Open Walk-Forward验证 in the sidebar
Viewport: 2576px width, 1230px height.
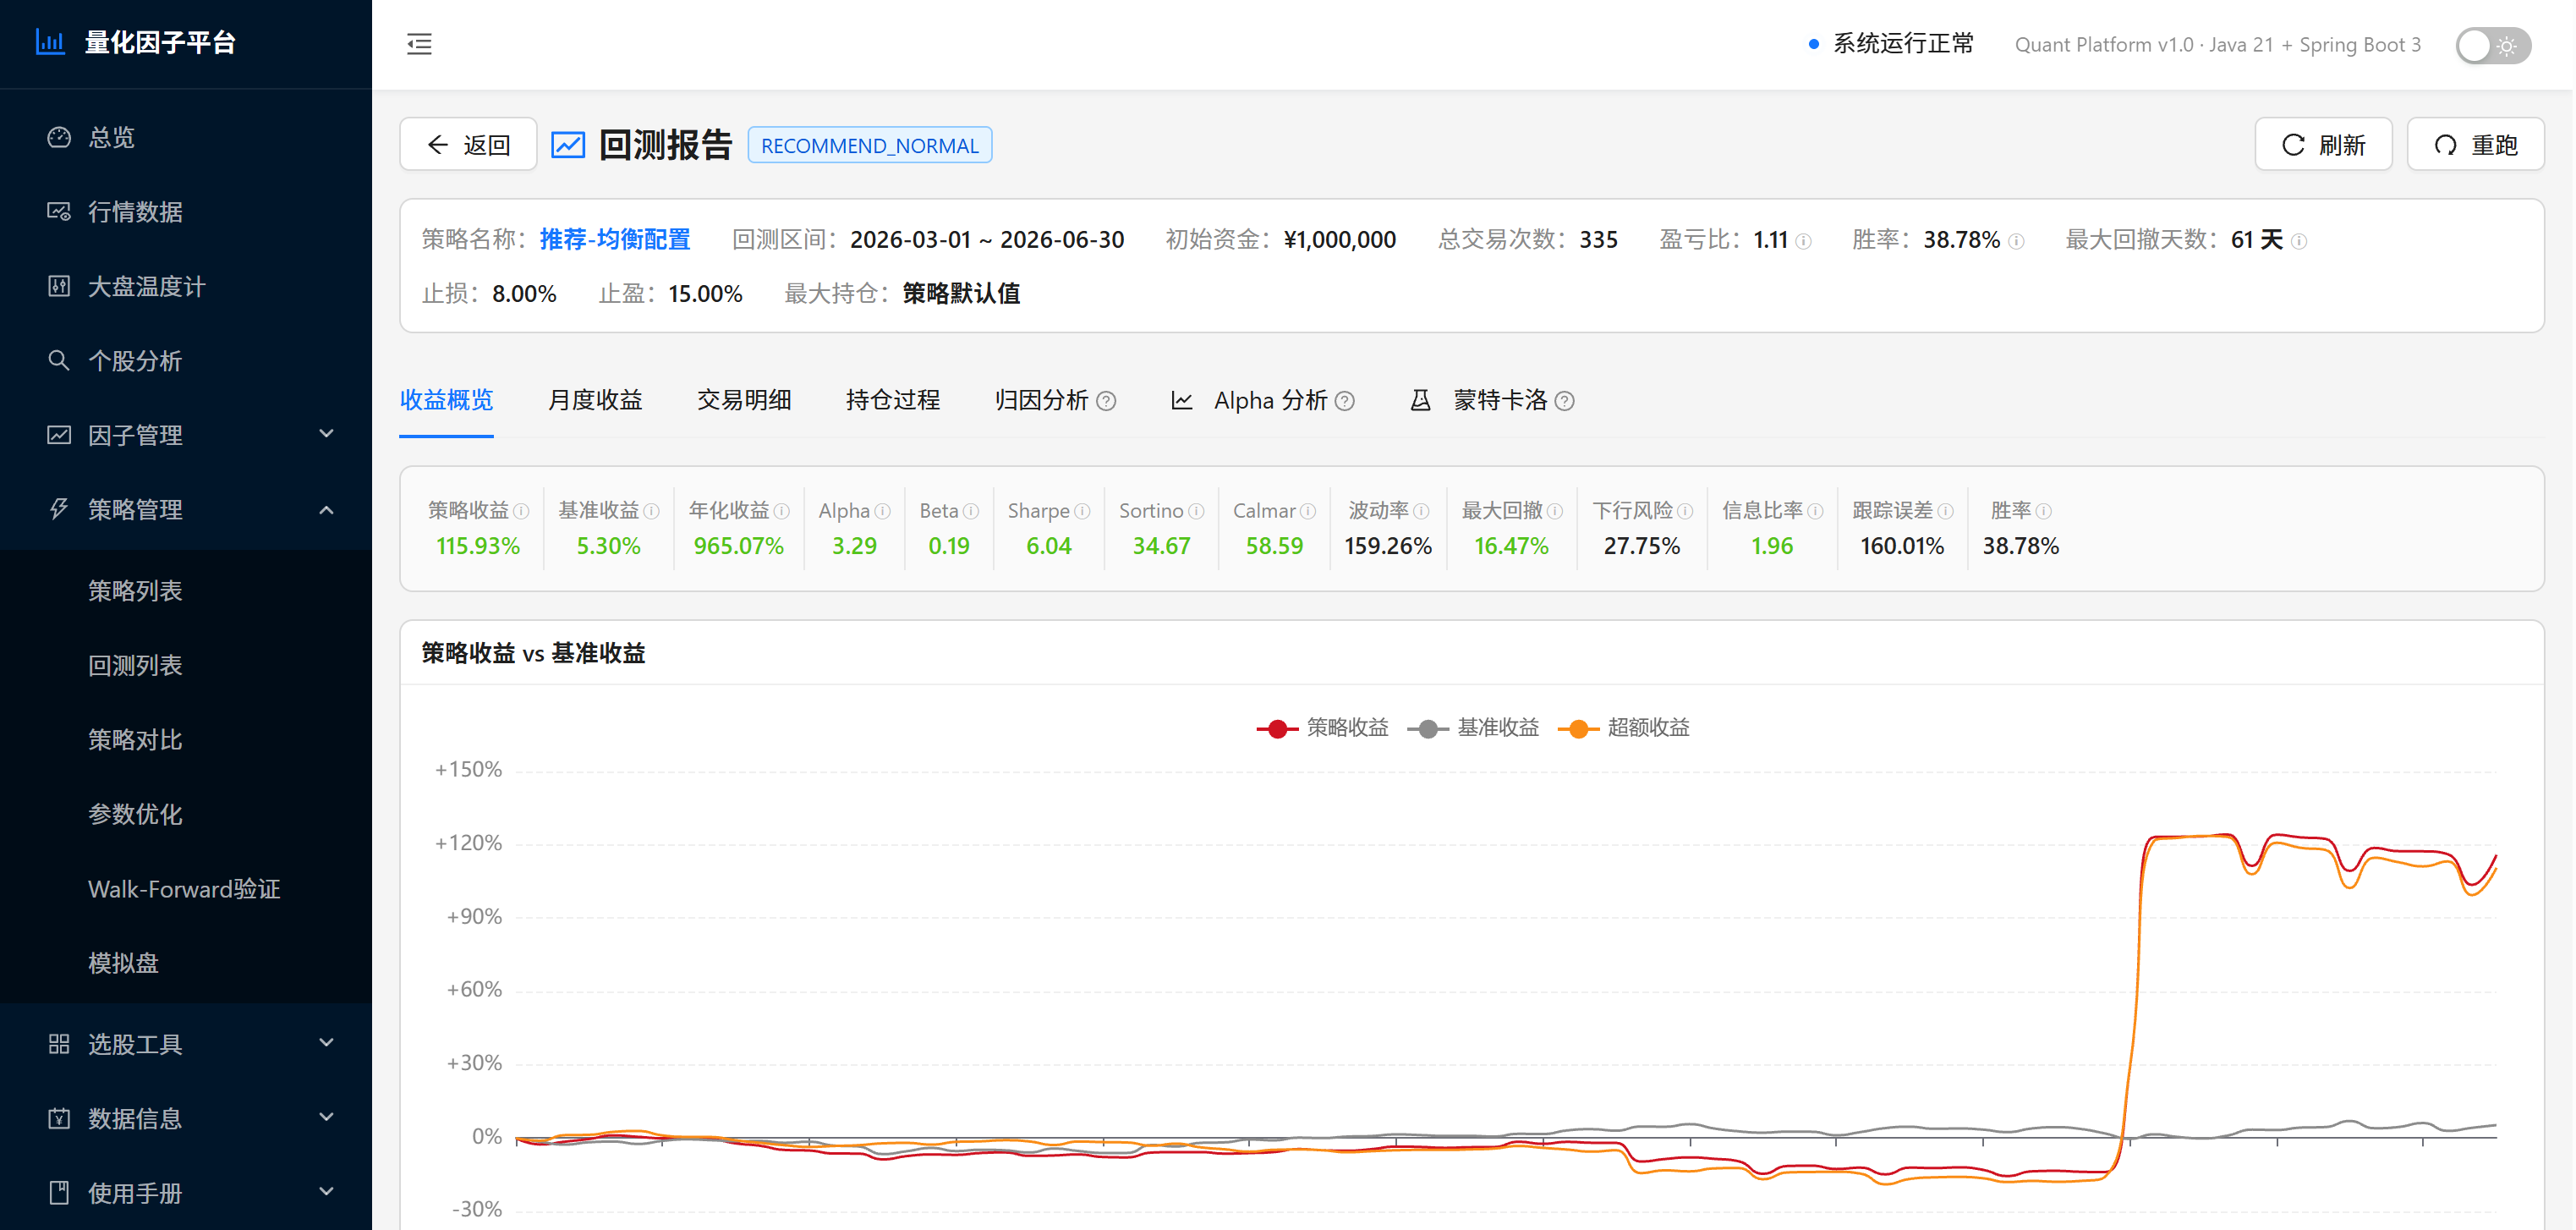click(186, 889)
